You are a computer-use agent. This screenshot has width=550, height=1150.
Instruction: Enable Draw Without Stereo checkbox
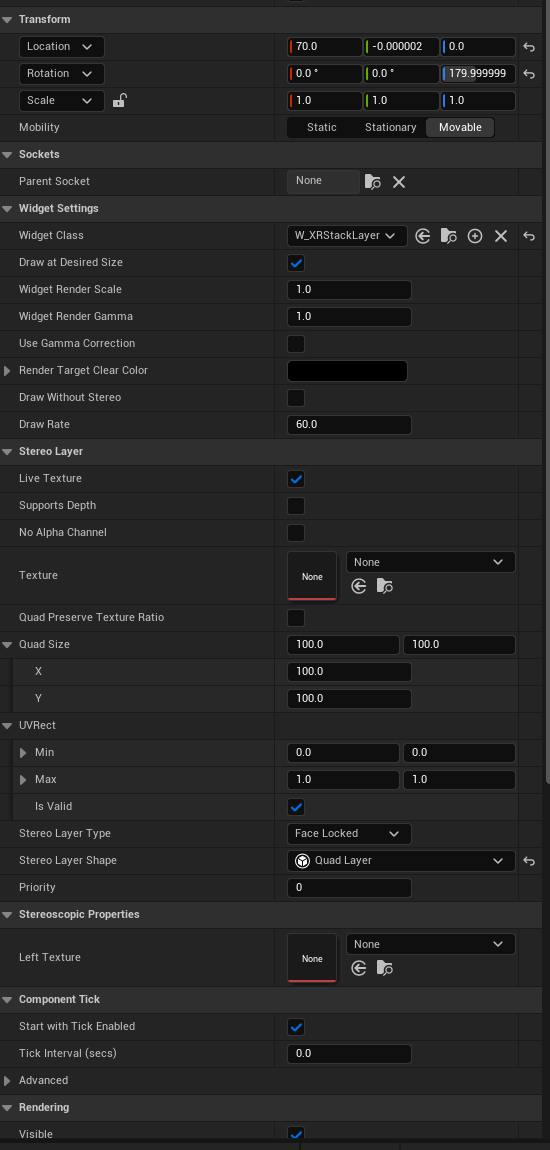tap(296, 398)
